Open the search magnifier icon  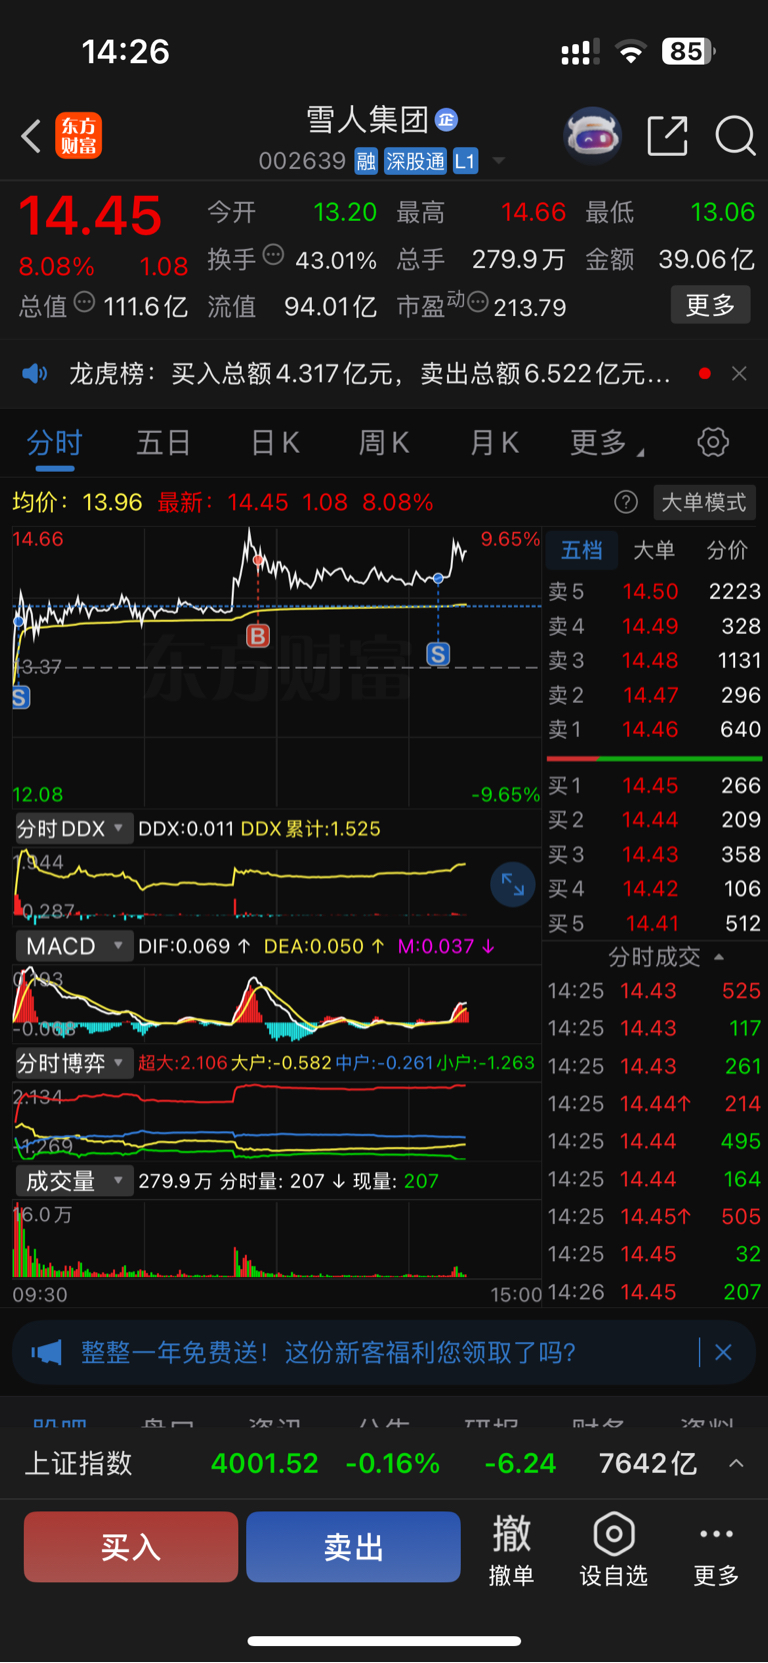click(735, 135)
